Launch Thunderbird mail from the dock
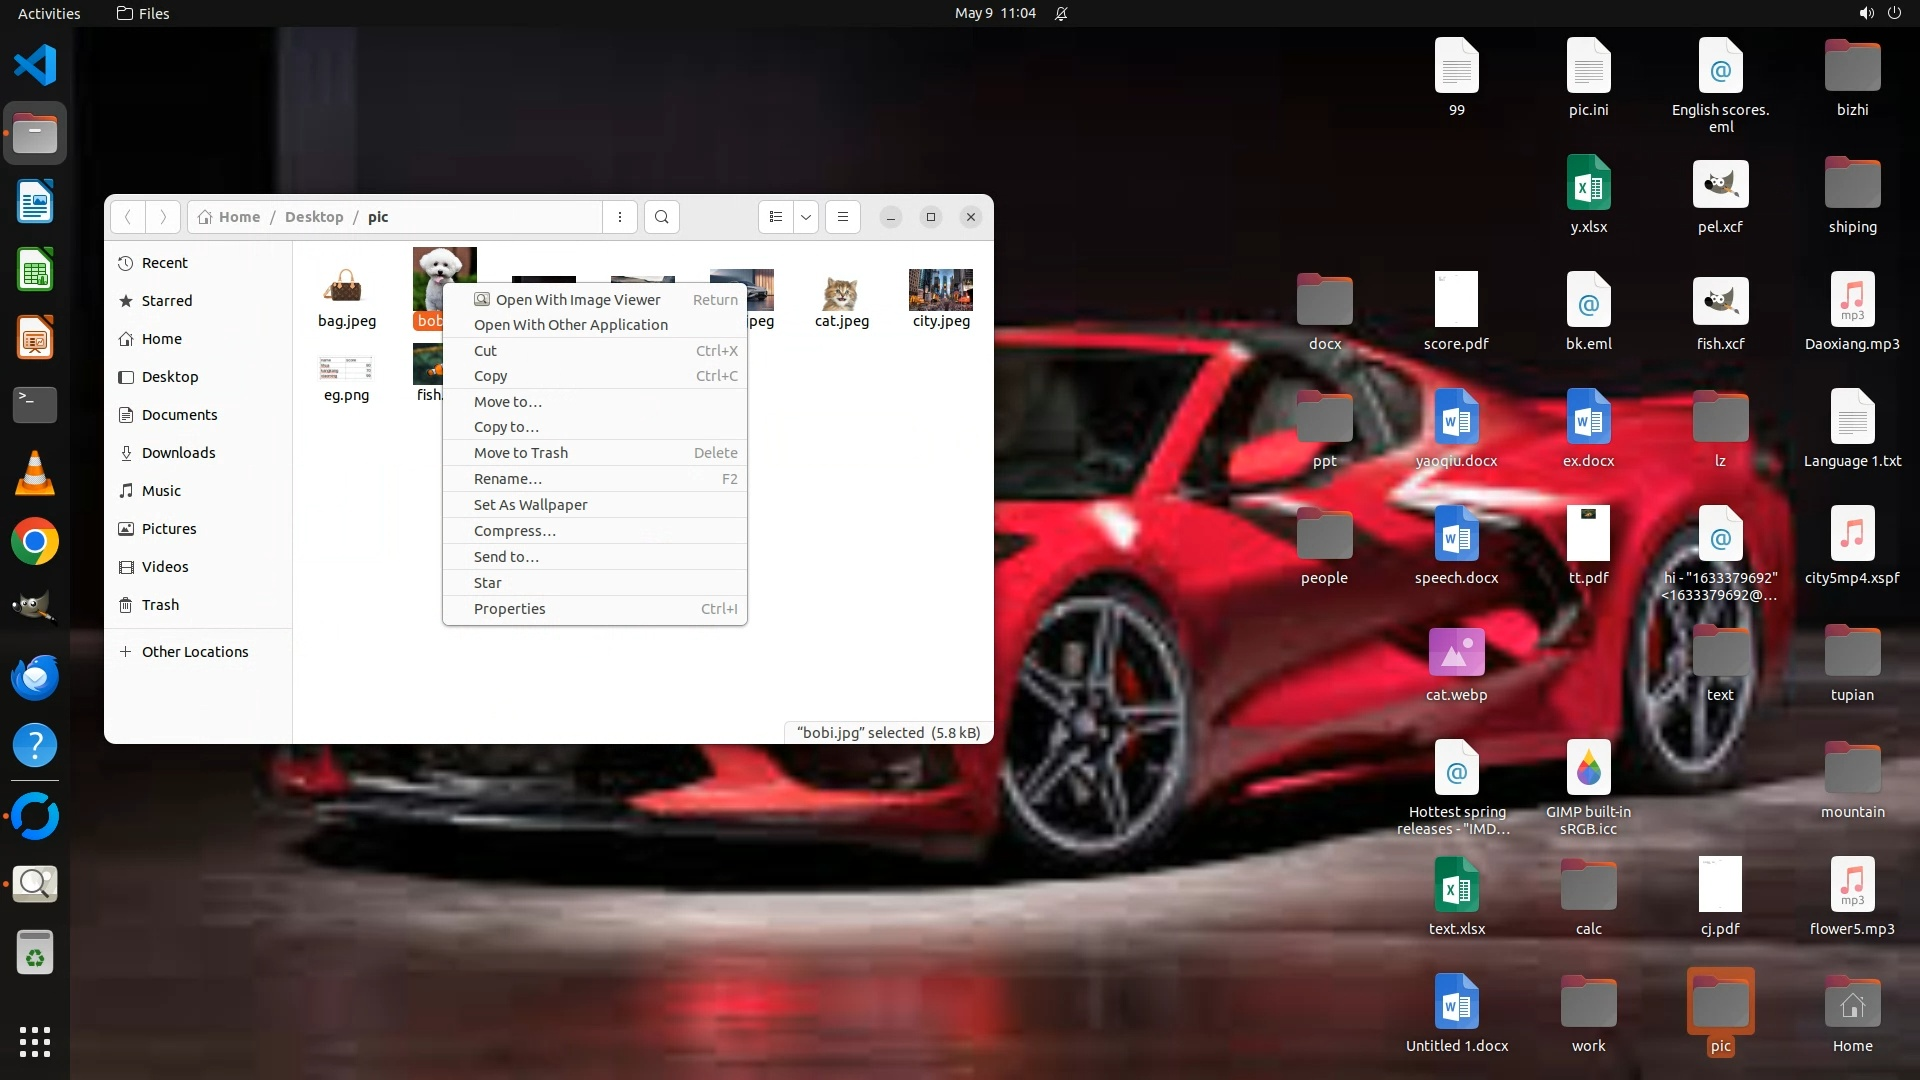This screenshot has width=1920, height=1080. (x=35, y=678)
